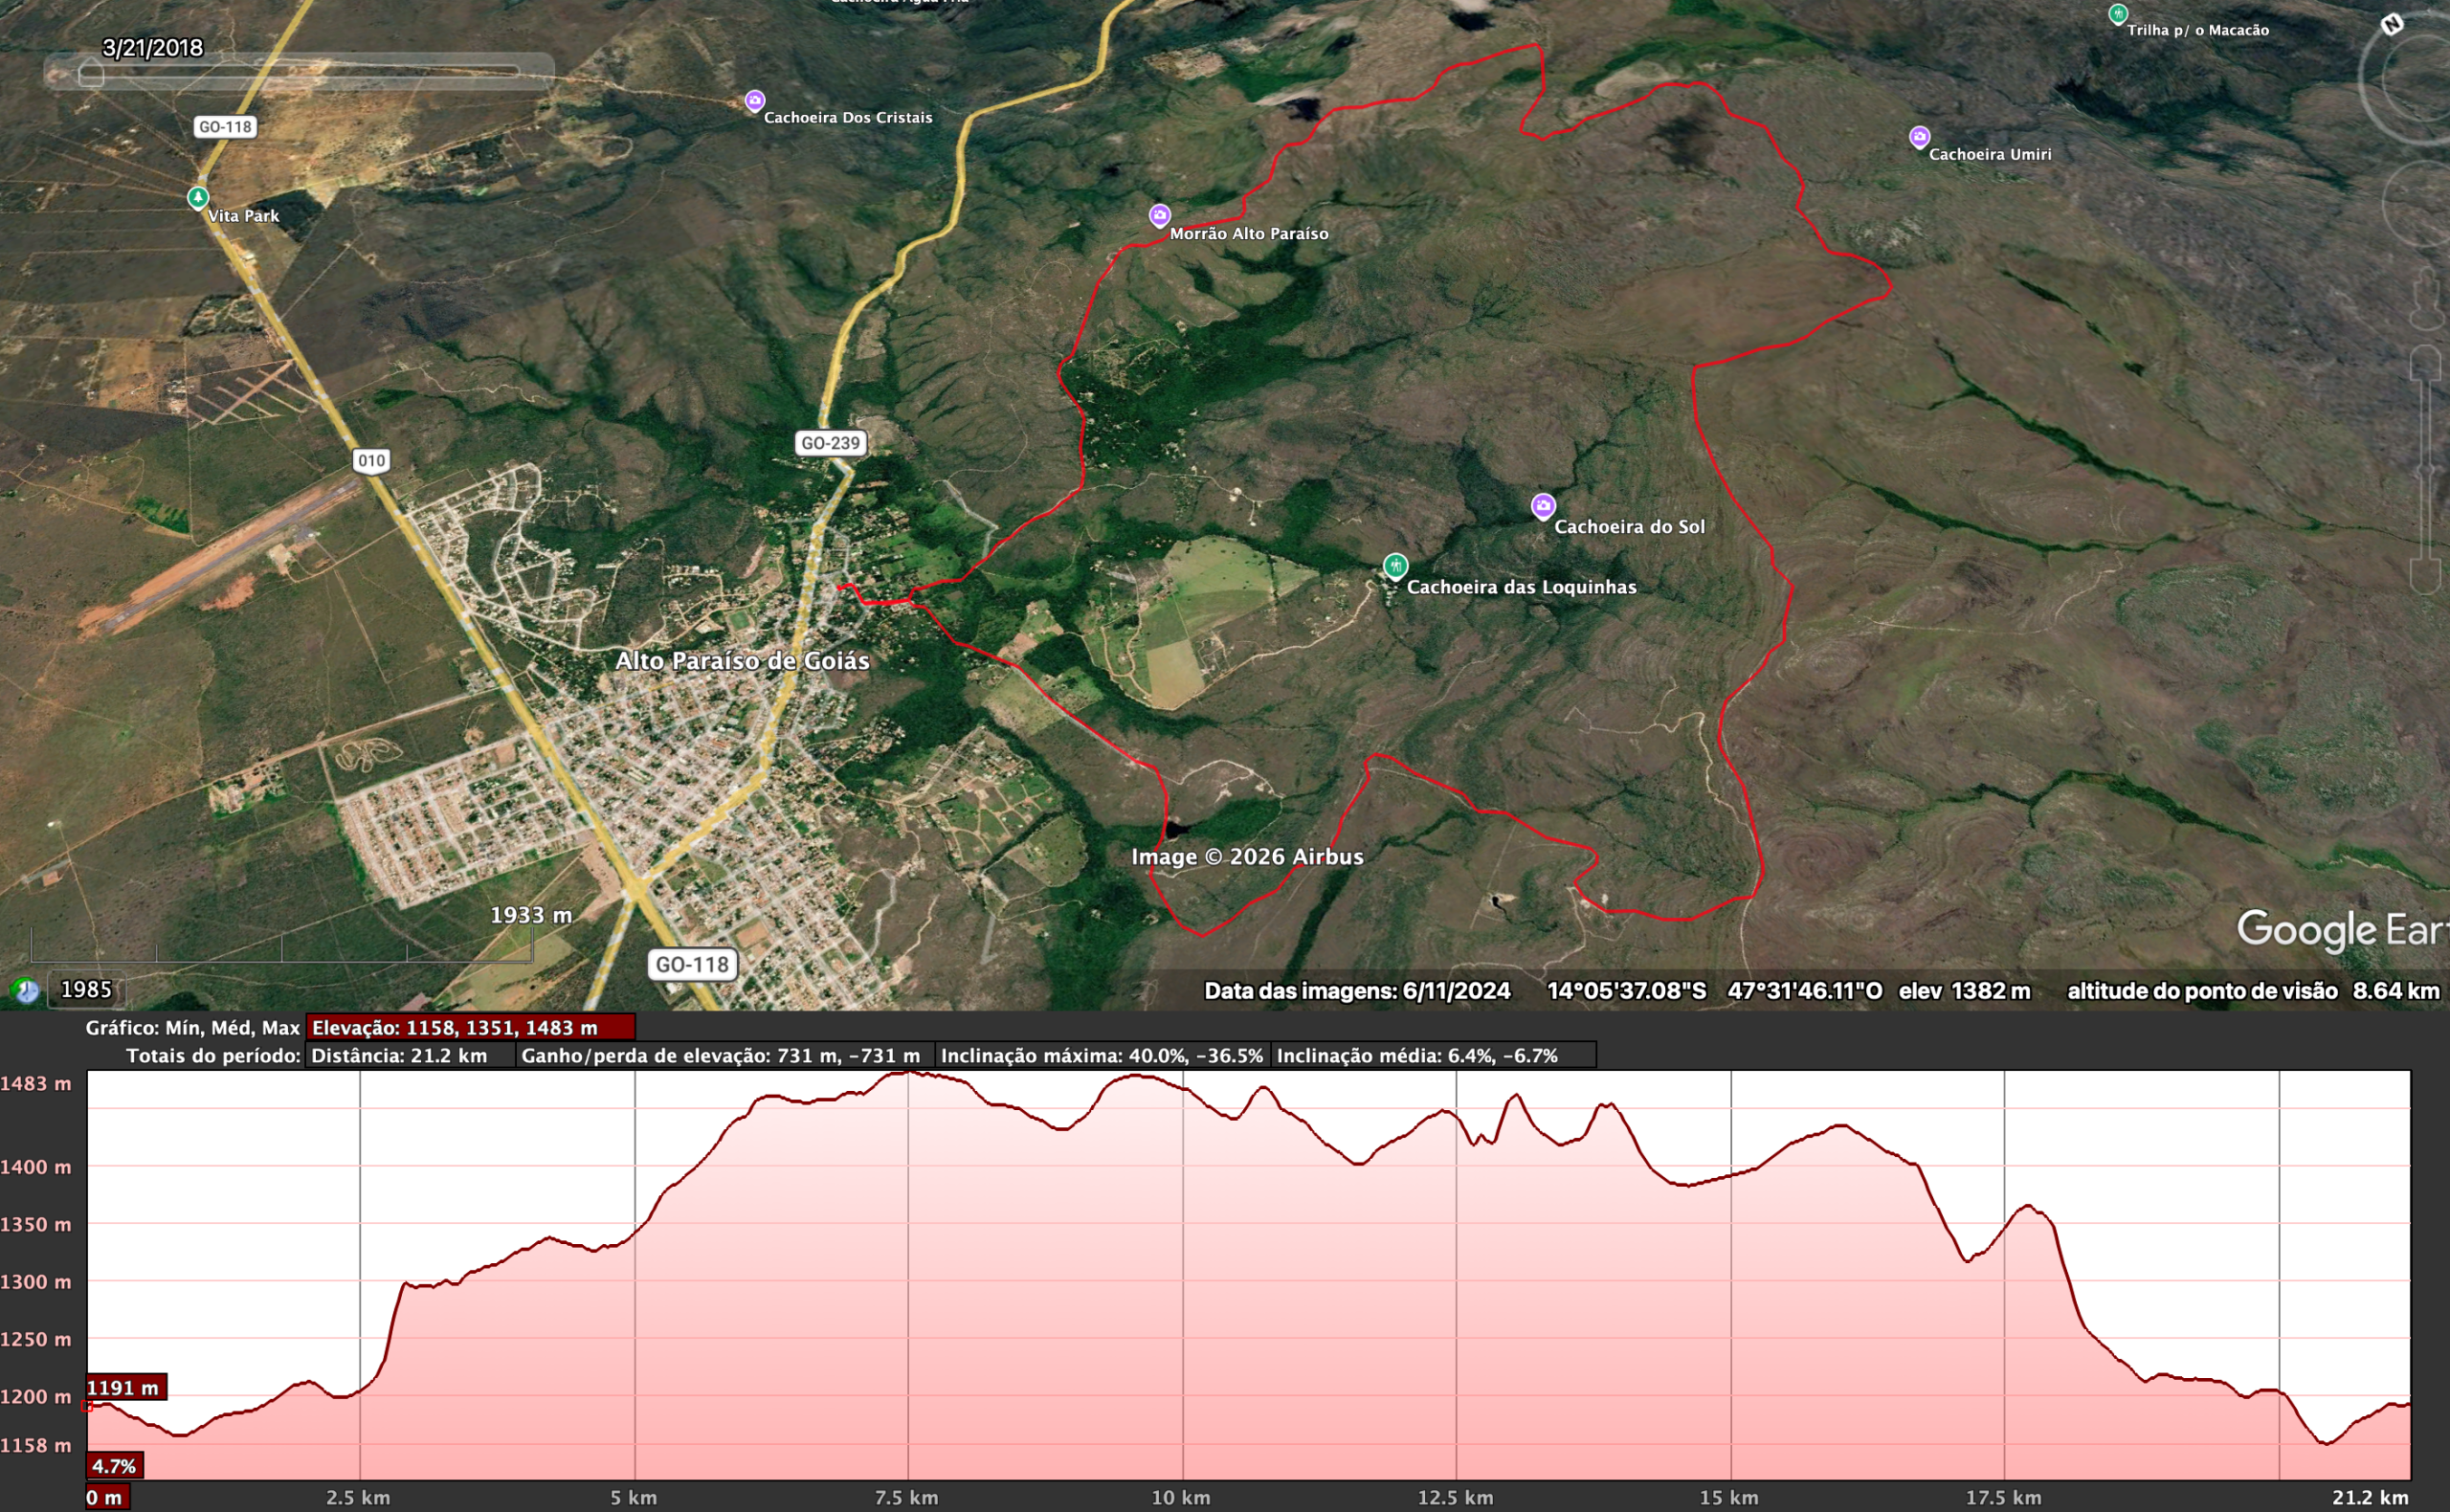The image size is (2450, 1512).
Task: Click the Vita Park green placemark icon
Action: (200, 198)
